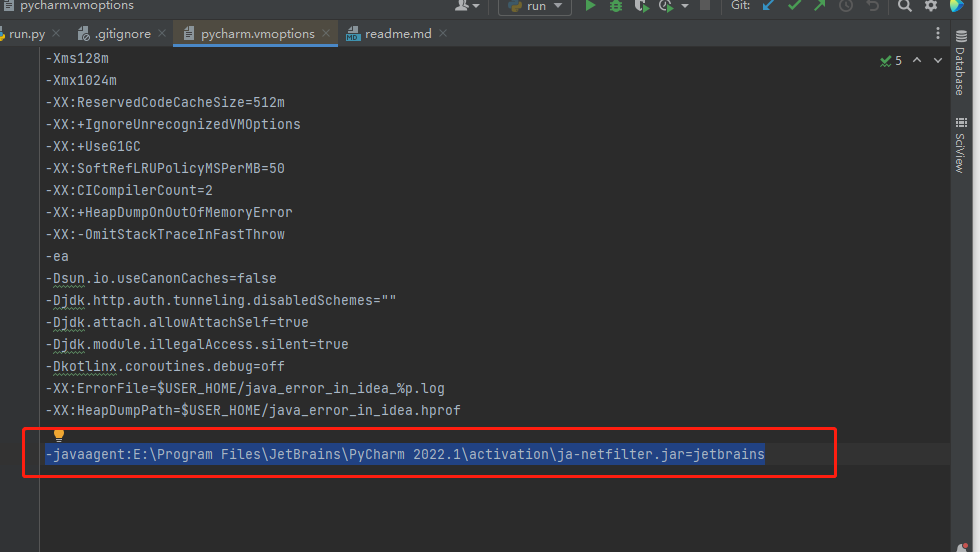
Task: Click the coroutines.debug=off line
Action: (x=165, y=366)
